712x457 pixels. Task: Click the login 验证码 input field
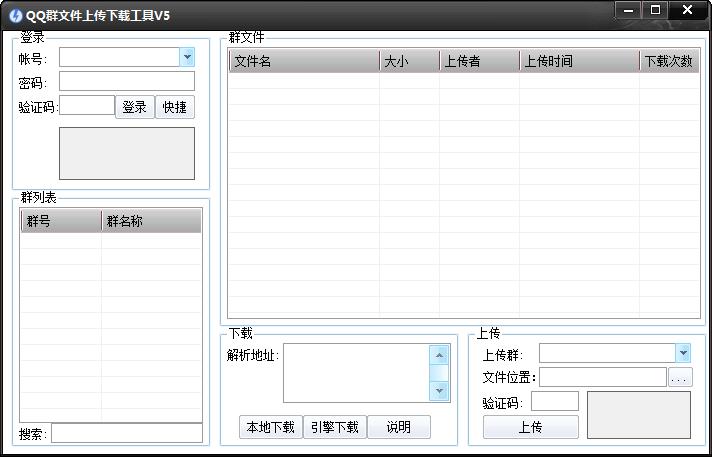[87, 106]
